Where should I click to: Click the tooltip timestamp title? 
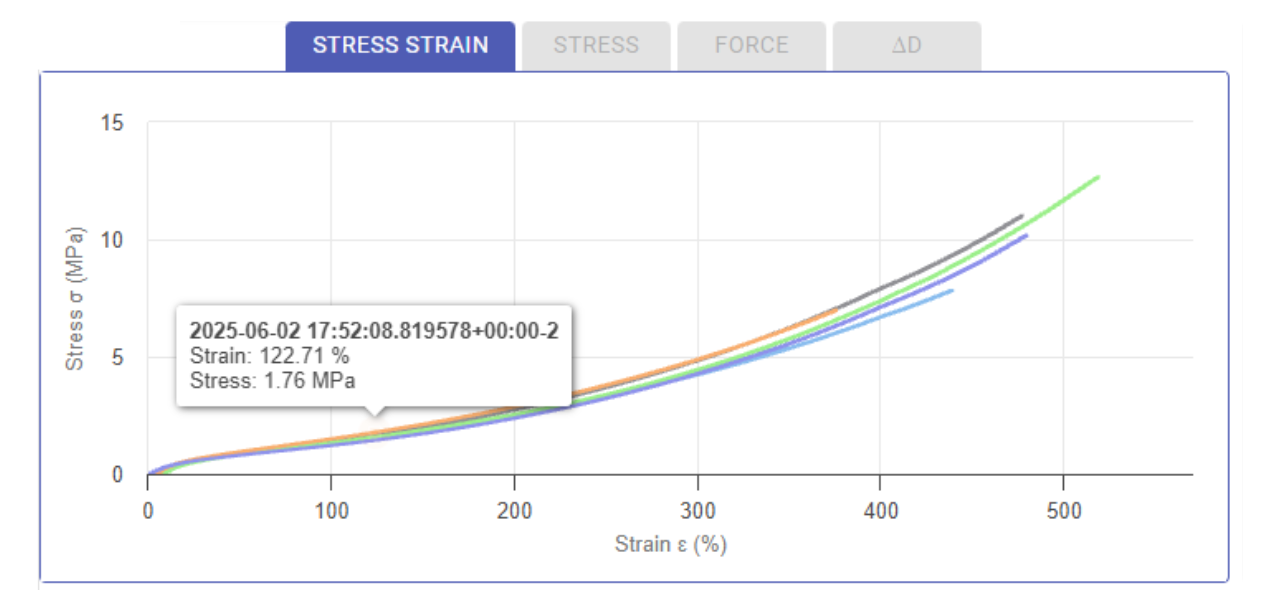click(x=374, y=331)
